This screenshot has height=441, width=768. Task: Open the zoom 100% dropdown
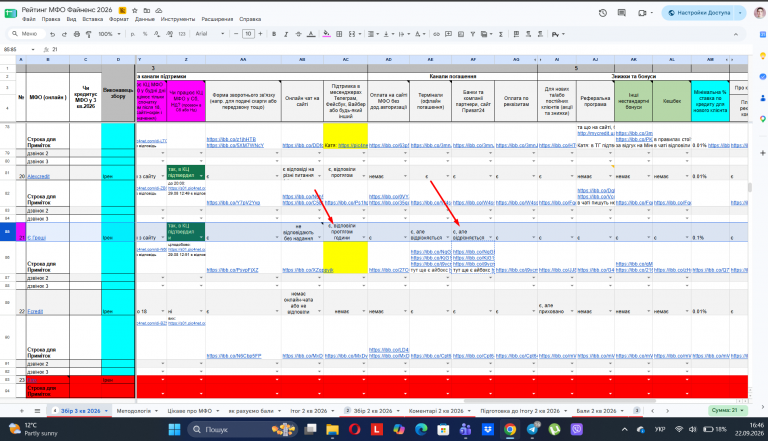coord(109,34)
